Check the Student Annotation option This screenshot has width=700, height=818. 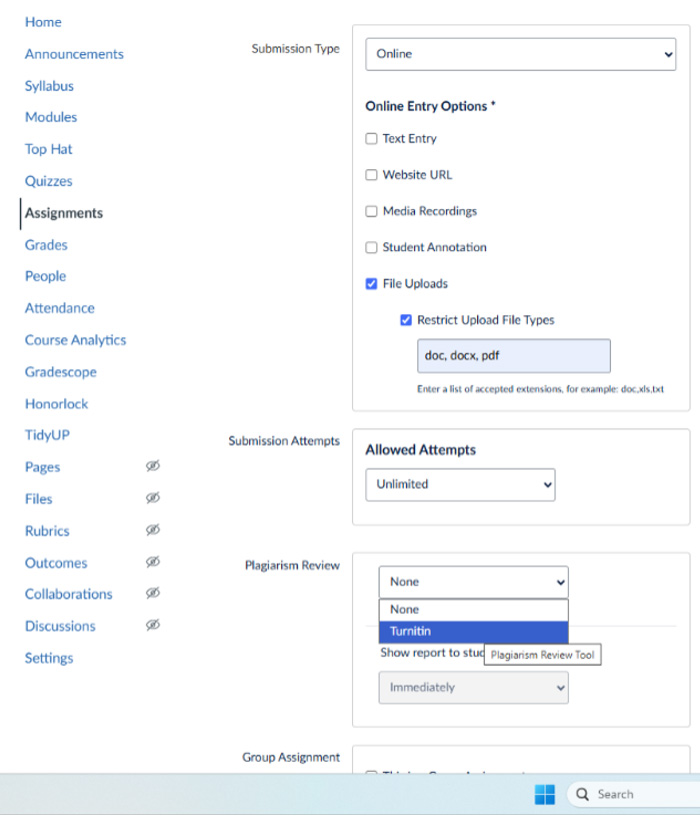(371, 247)
